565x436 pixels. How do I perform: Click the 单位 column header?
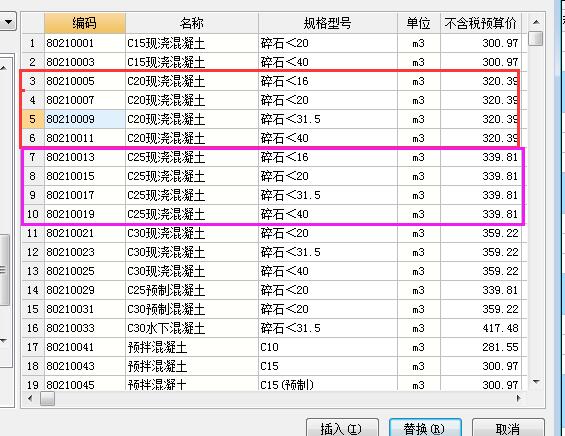pyautogui.click(x=419, y=23)
